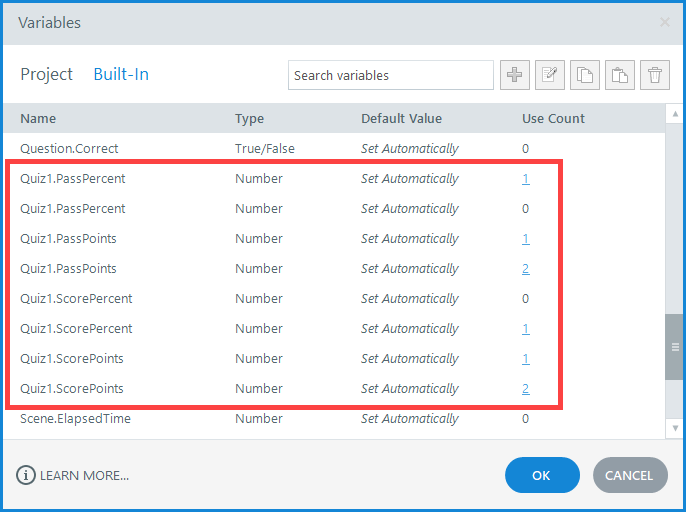Sort by the Use Count column header

point(553,118)
